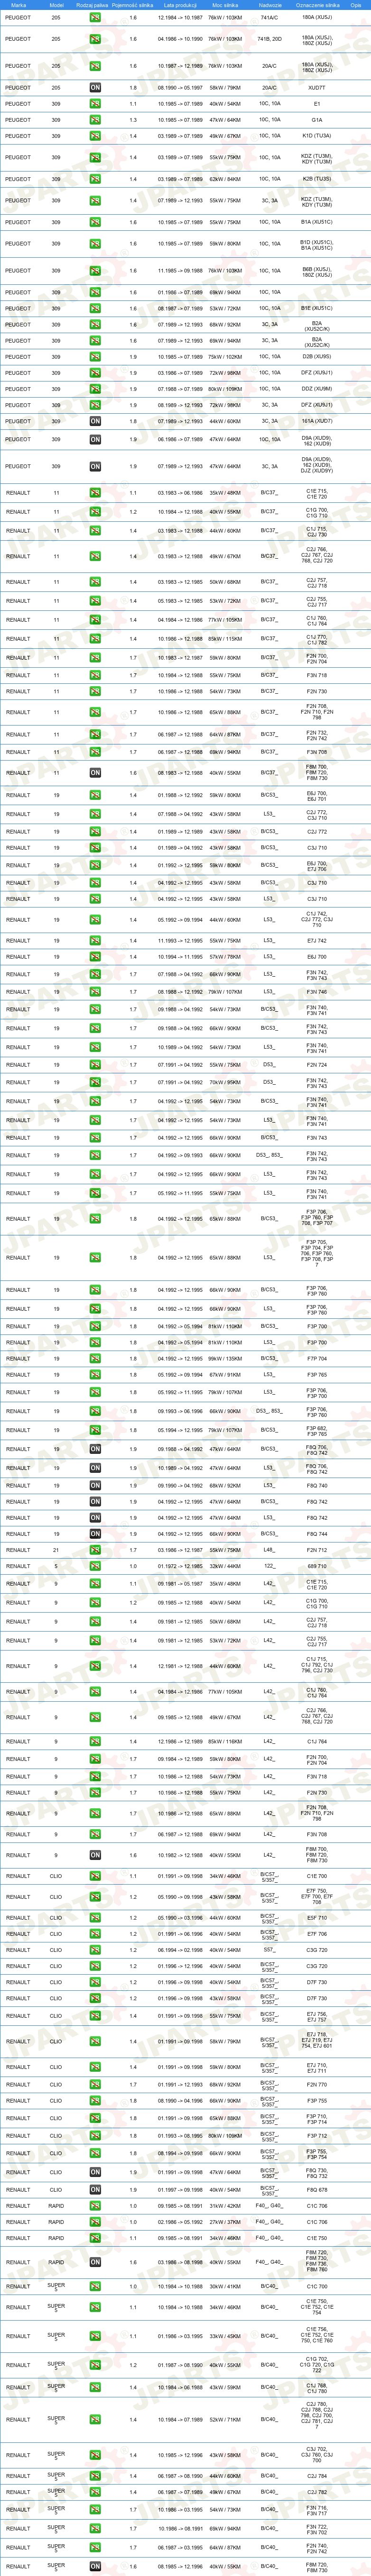This screenshot has width=371, height=2576.
Task: Click the Pojemność silnika column header
Action: (133, 5)
